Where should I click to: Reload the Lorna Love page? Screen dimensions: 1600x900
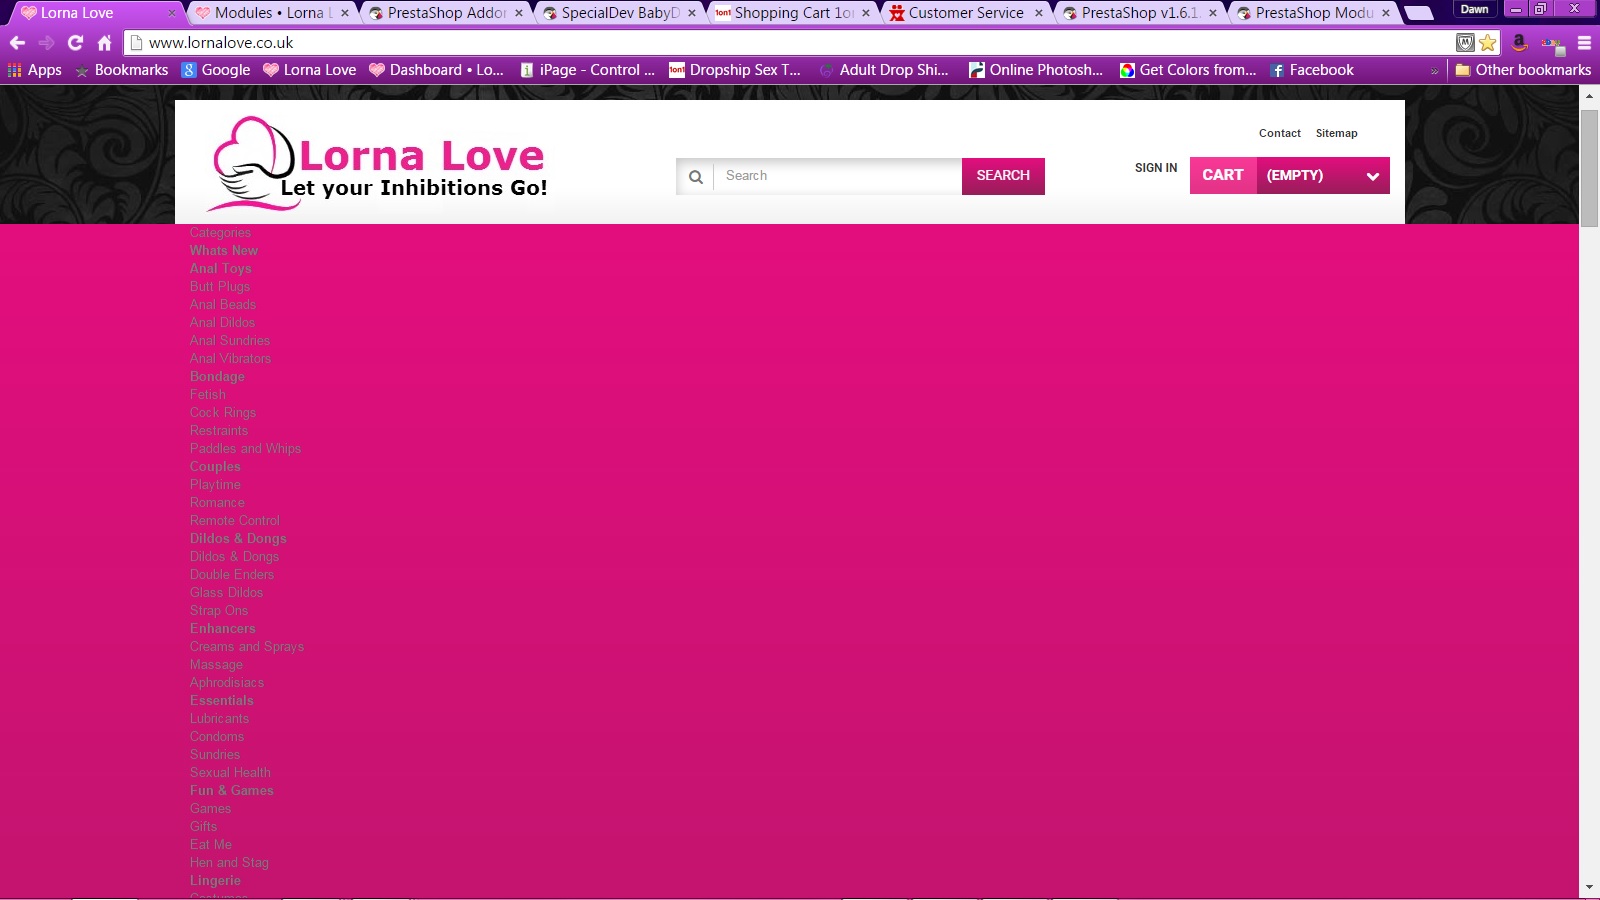pyautogui.click(x=75, y=43)
